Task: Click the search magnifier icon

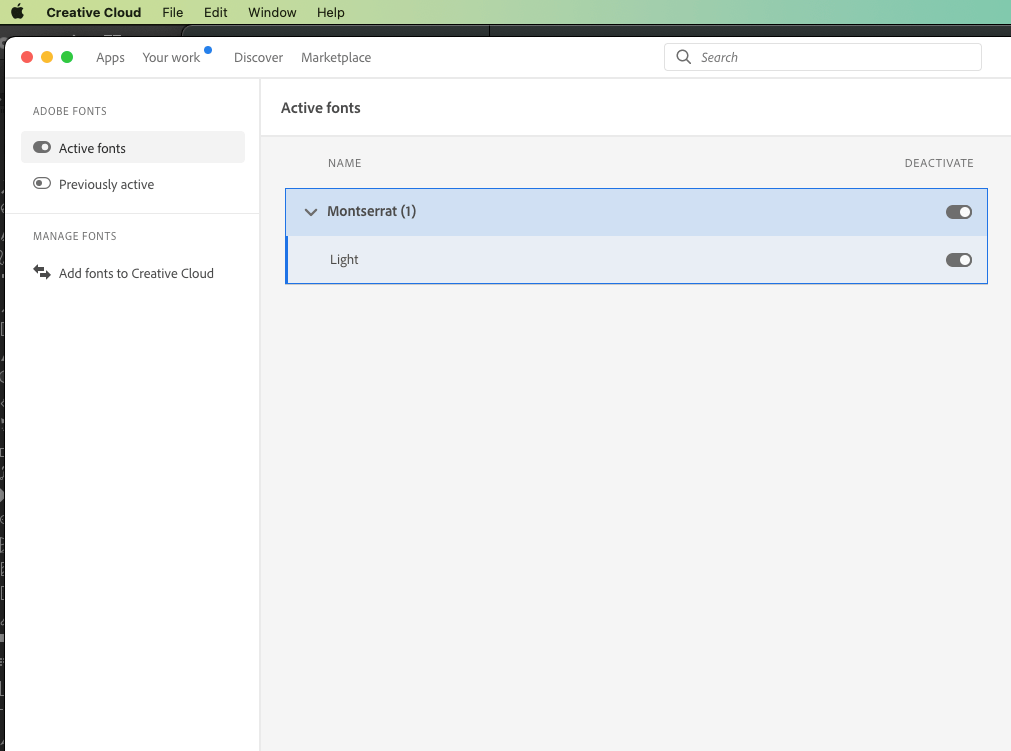Action: pyautogui.click(x=683, y=57)
